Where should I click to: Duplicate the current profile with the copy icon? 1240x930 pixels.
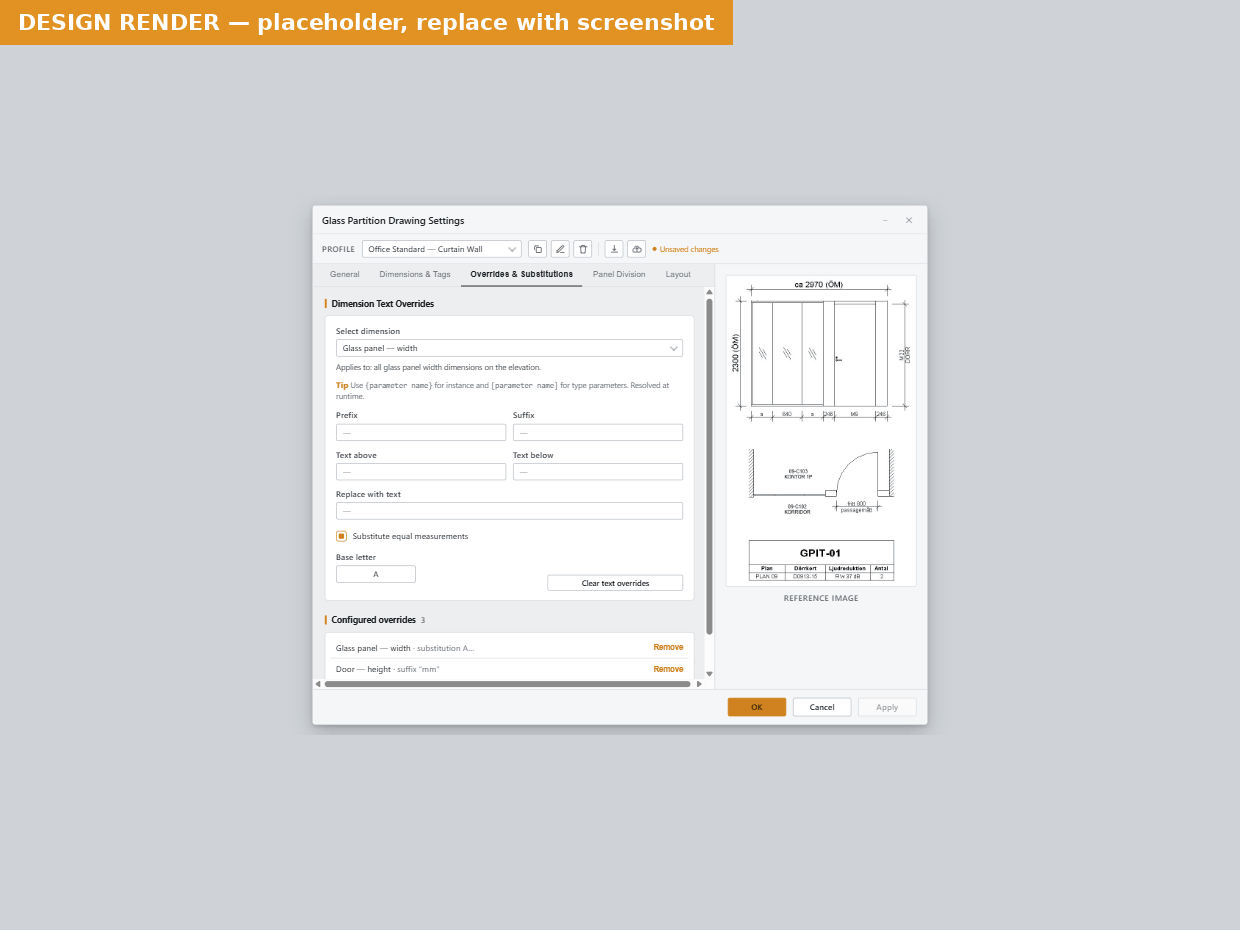pyautogui.click(x=538, y=249)
